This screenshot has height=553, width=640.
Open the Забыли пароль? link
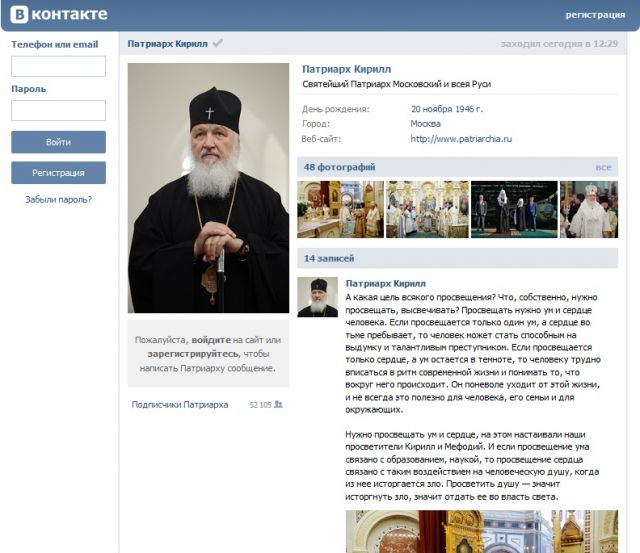(x=58, y=200)
